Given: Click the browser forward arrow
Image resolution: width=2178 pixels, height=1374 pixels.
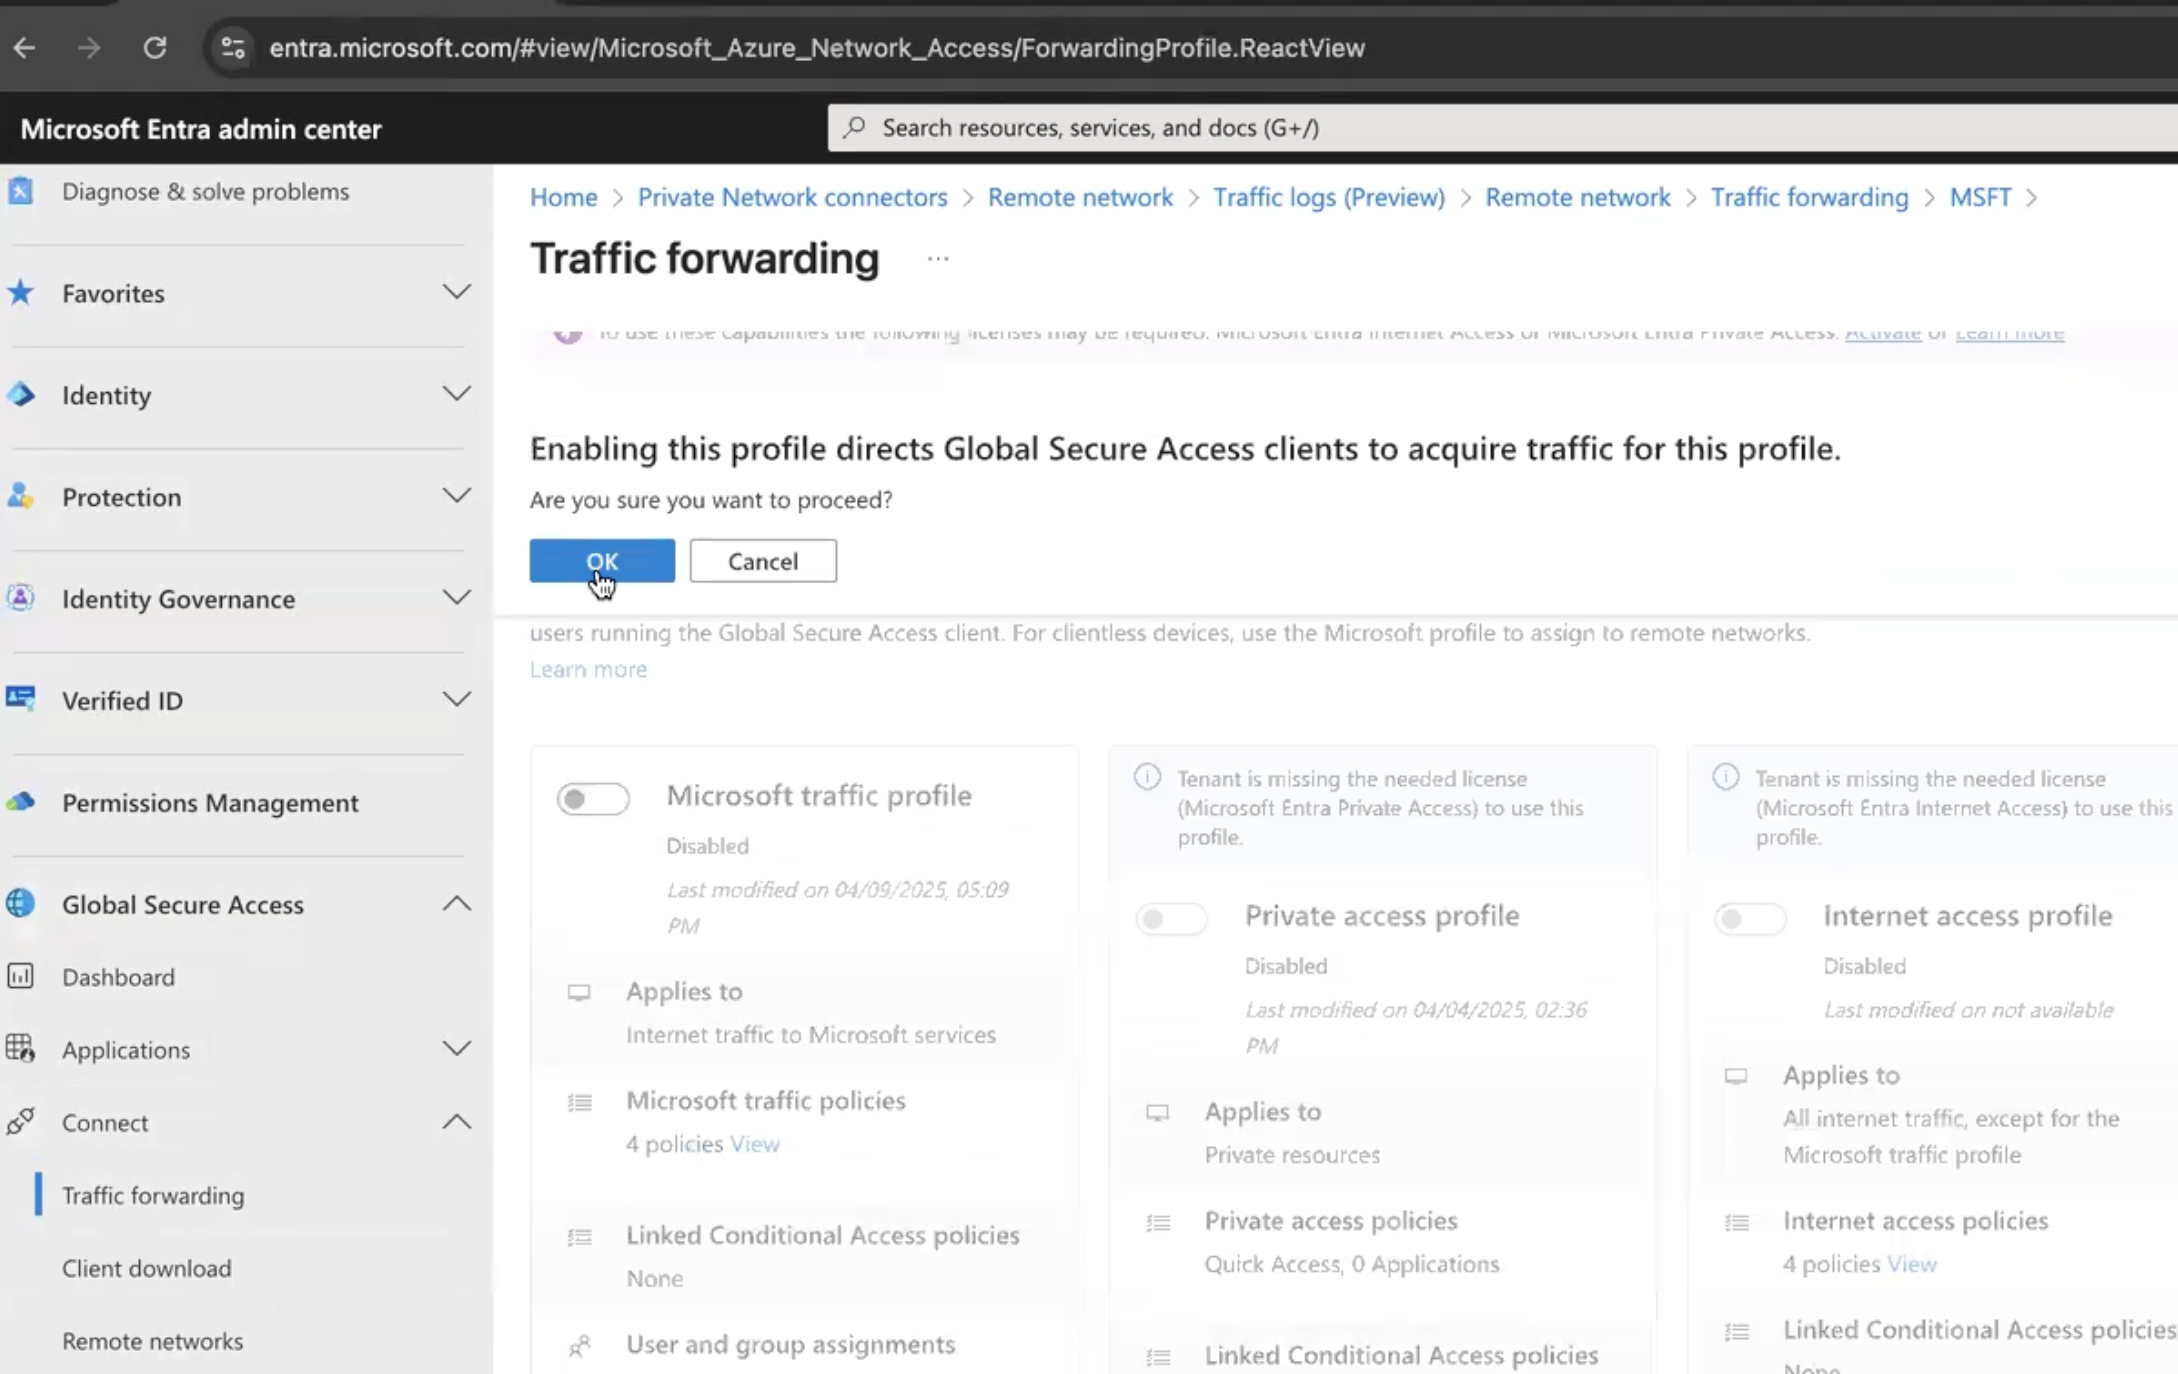Looking at the screenshot, I should [89, 47].
